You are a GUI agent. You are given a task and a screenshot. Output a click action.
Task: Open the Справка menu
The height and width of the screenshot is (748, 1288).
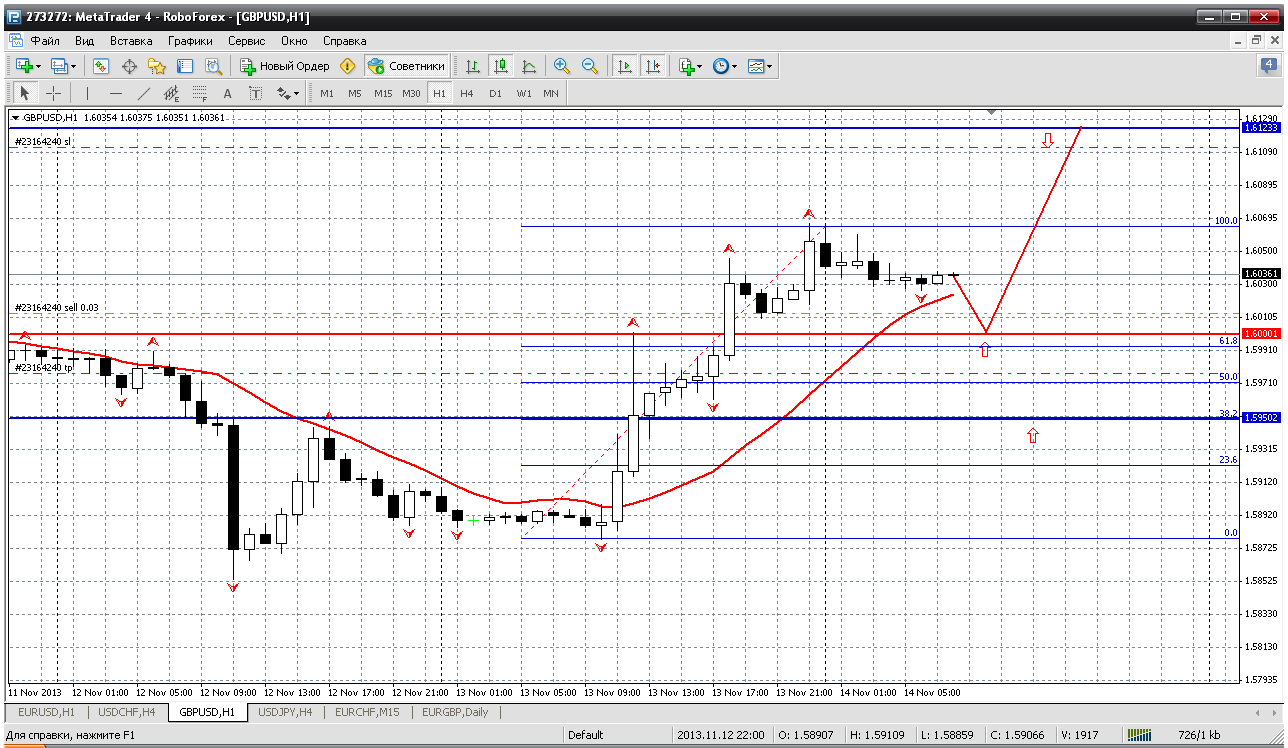click(x=345, y=41)
